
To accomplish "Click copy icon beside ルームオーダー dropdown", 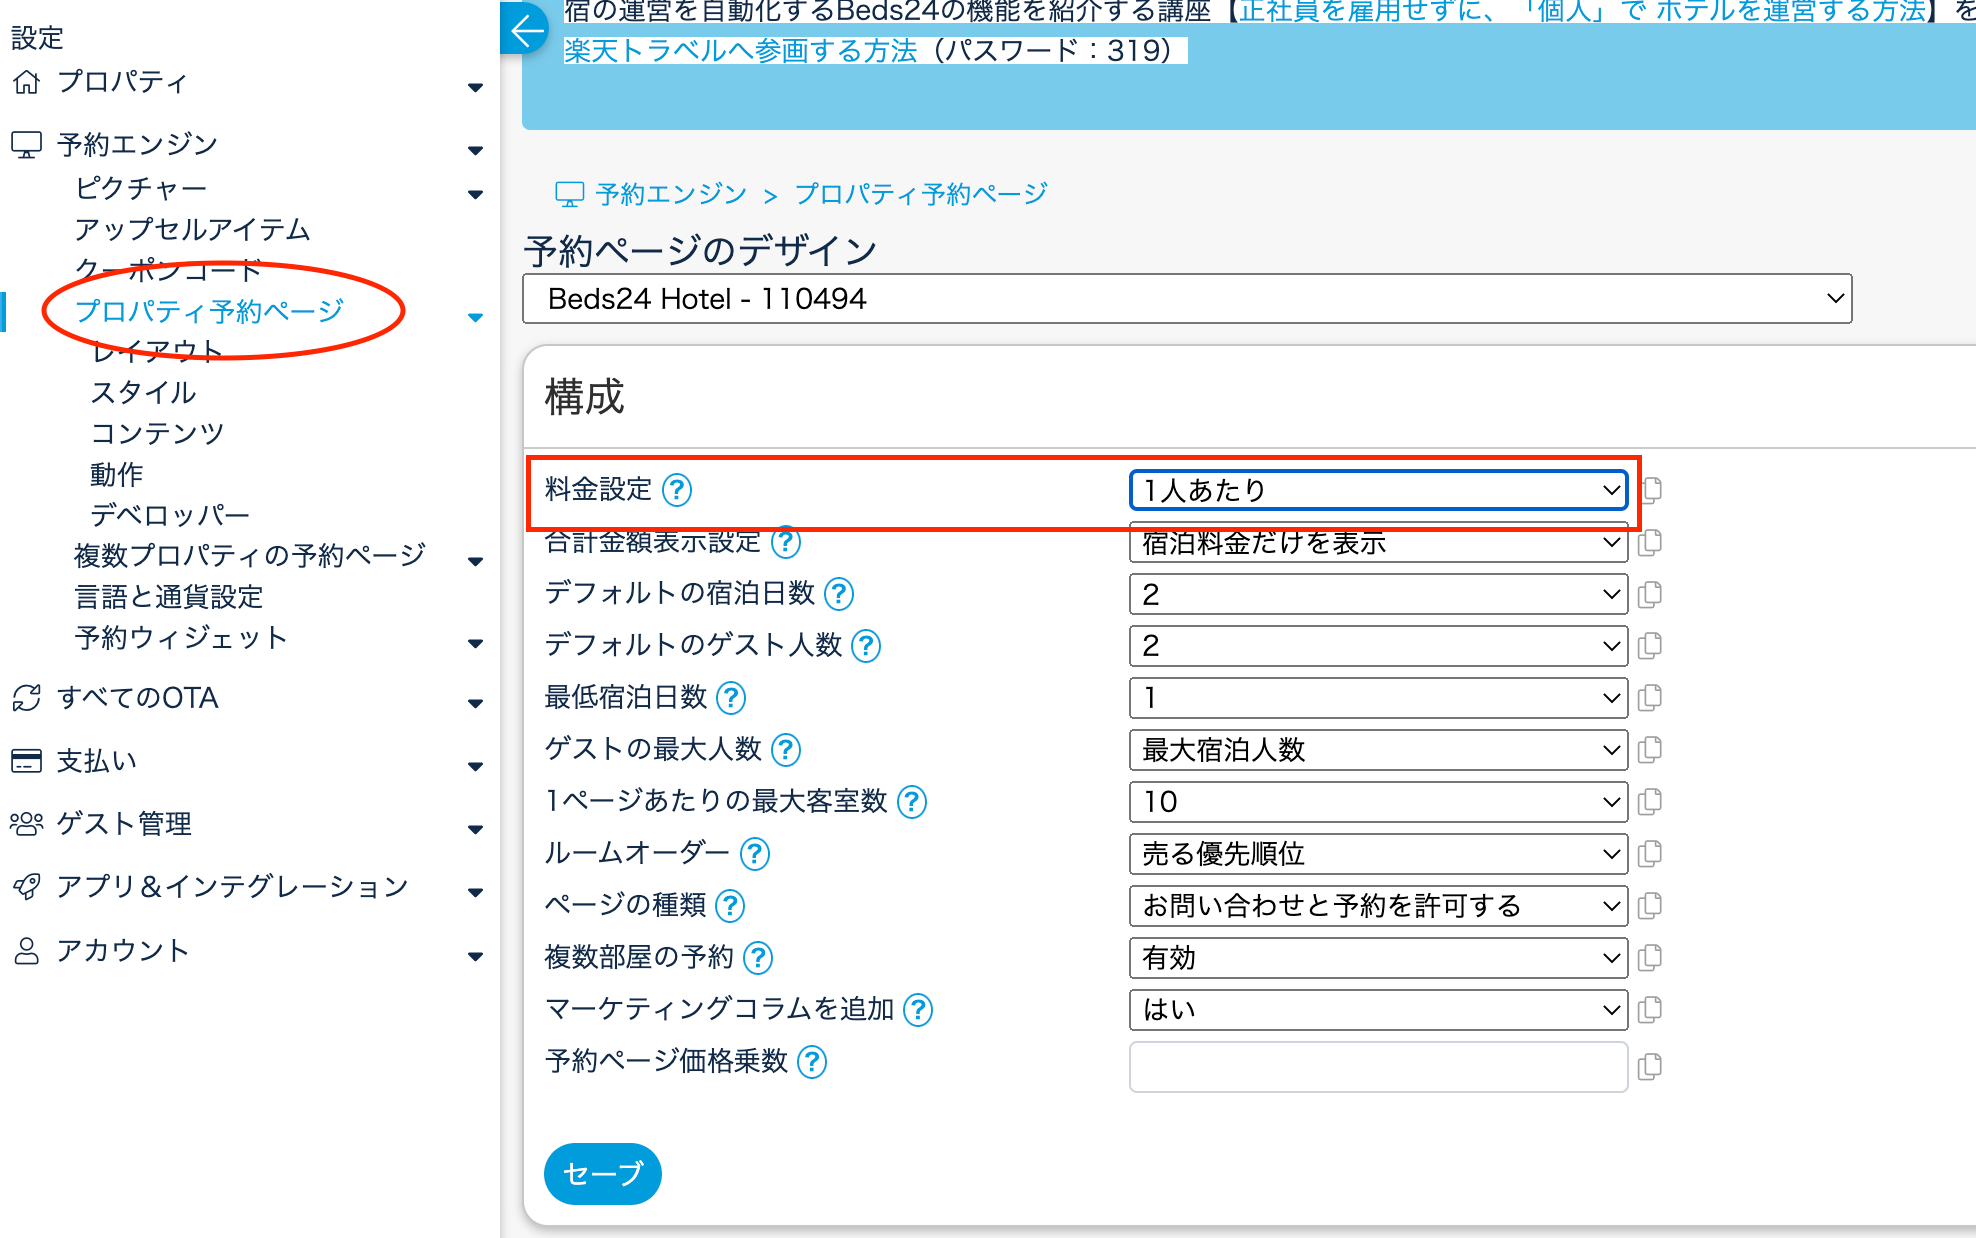I will [x=1650, y=854].
